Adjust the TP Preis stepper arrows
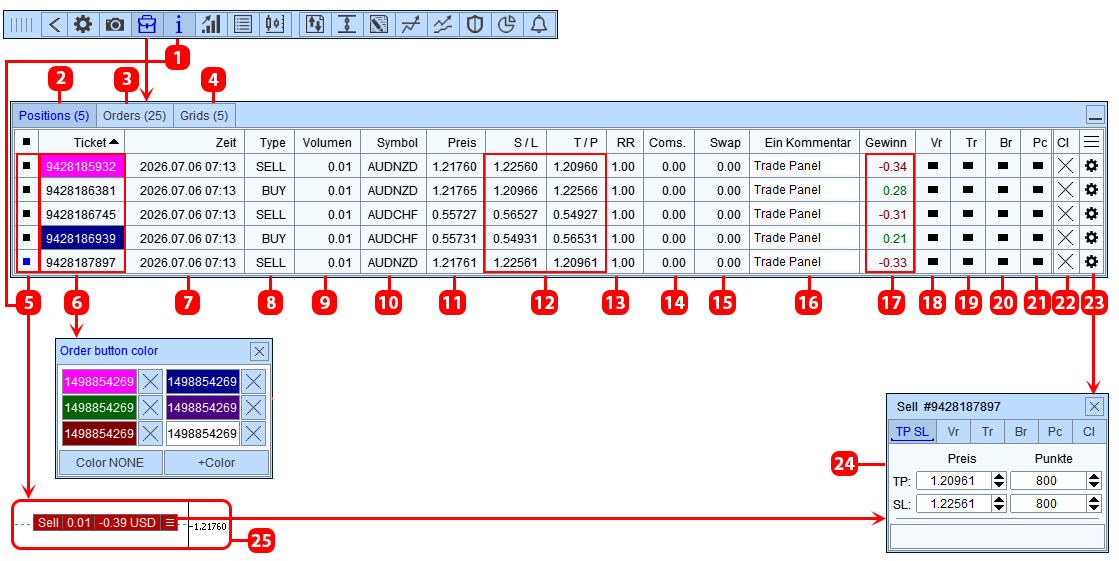This screenshot has width=1119, height=561. [x=999, y=480]
